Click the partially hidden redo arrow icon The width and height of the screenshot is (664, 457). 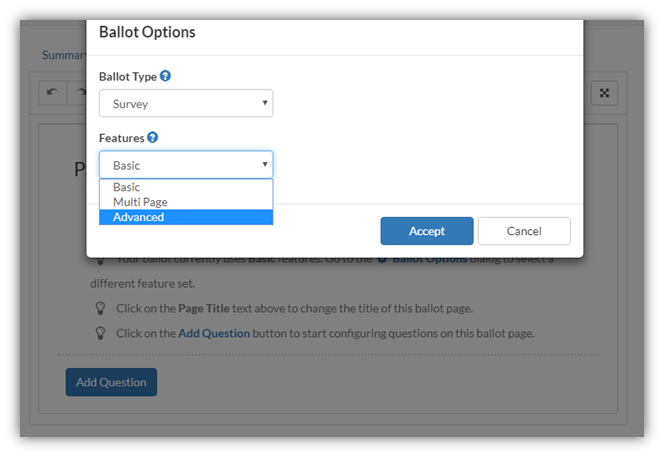click(x=80, y=92)
